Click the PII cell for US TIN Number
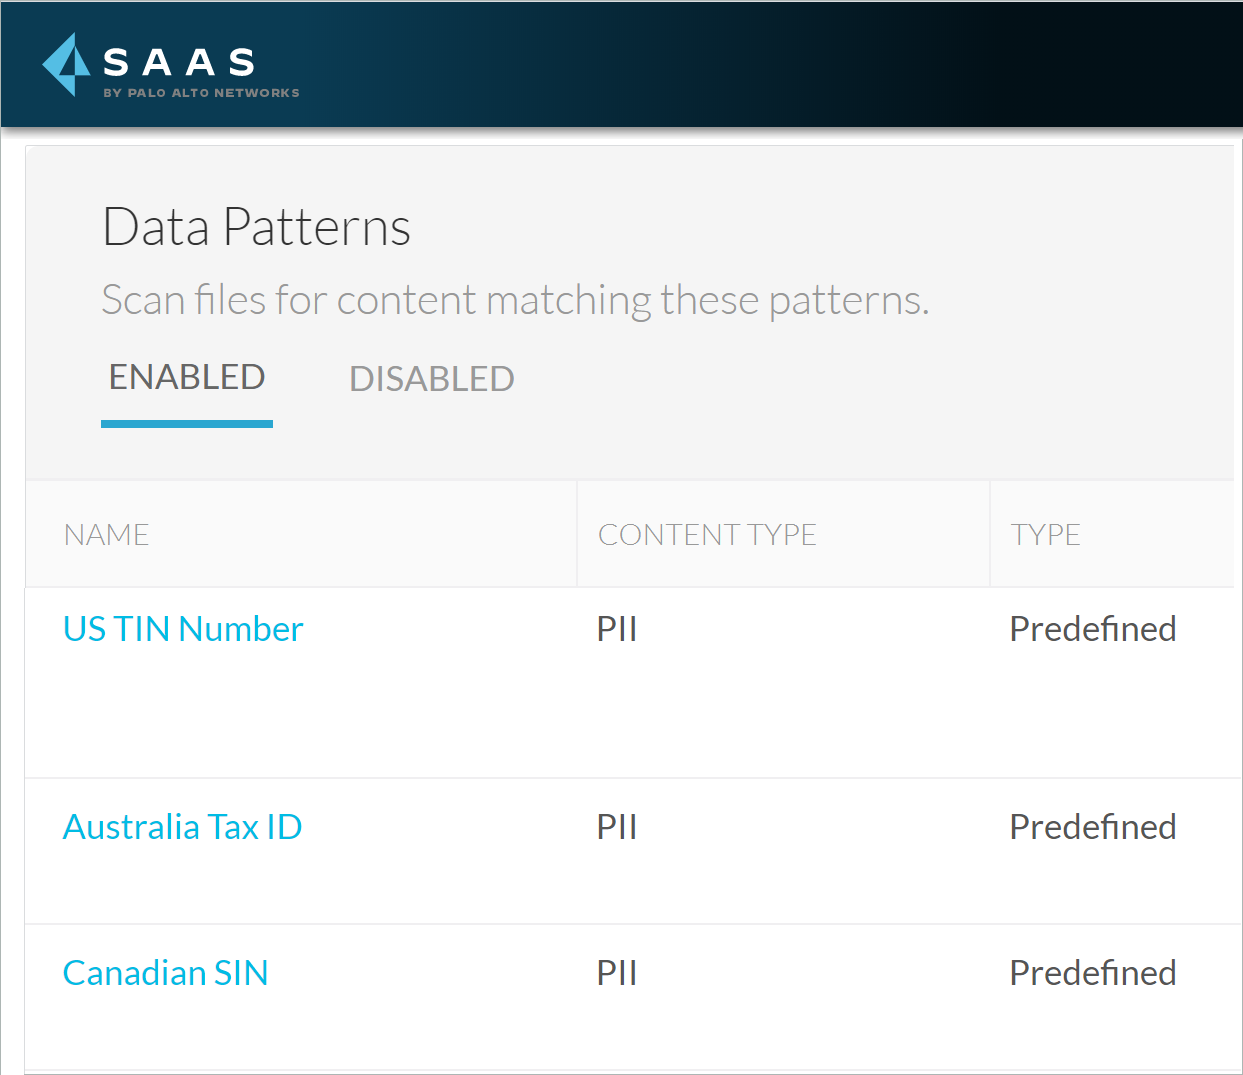This screenshot has height=1075, width=1243. click(617, 629)
